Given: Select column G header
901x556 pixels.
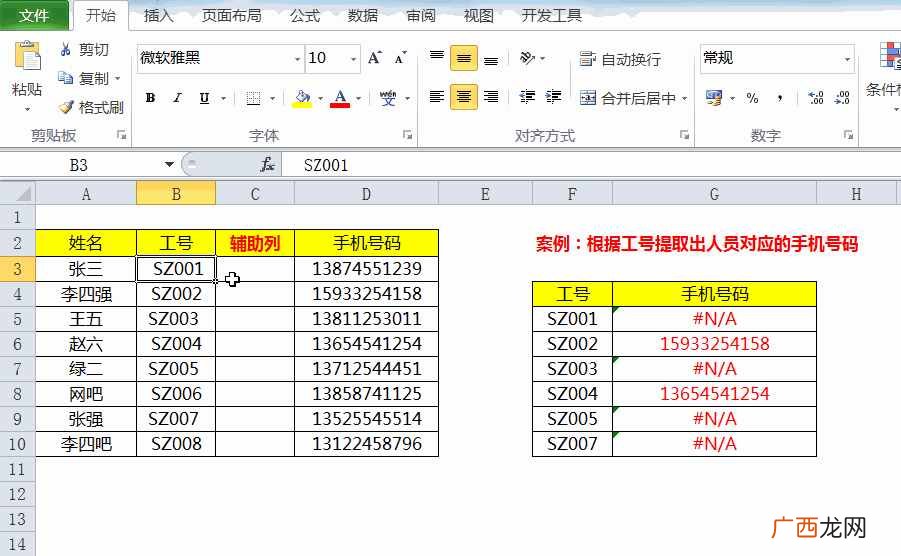Looking at the screenshot, I should click(x=714, y=194).
